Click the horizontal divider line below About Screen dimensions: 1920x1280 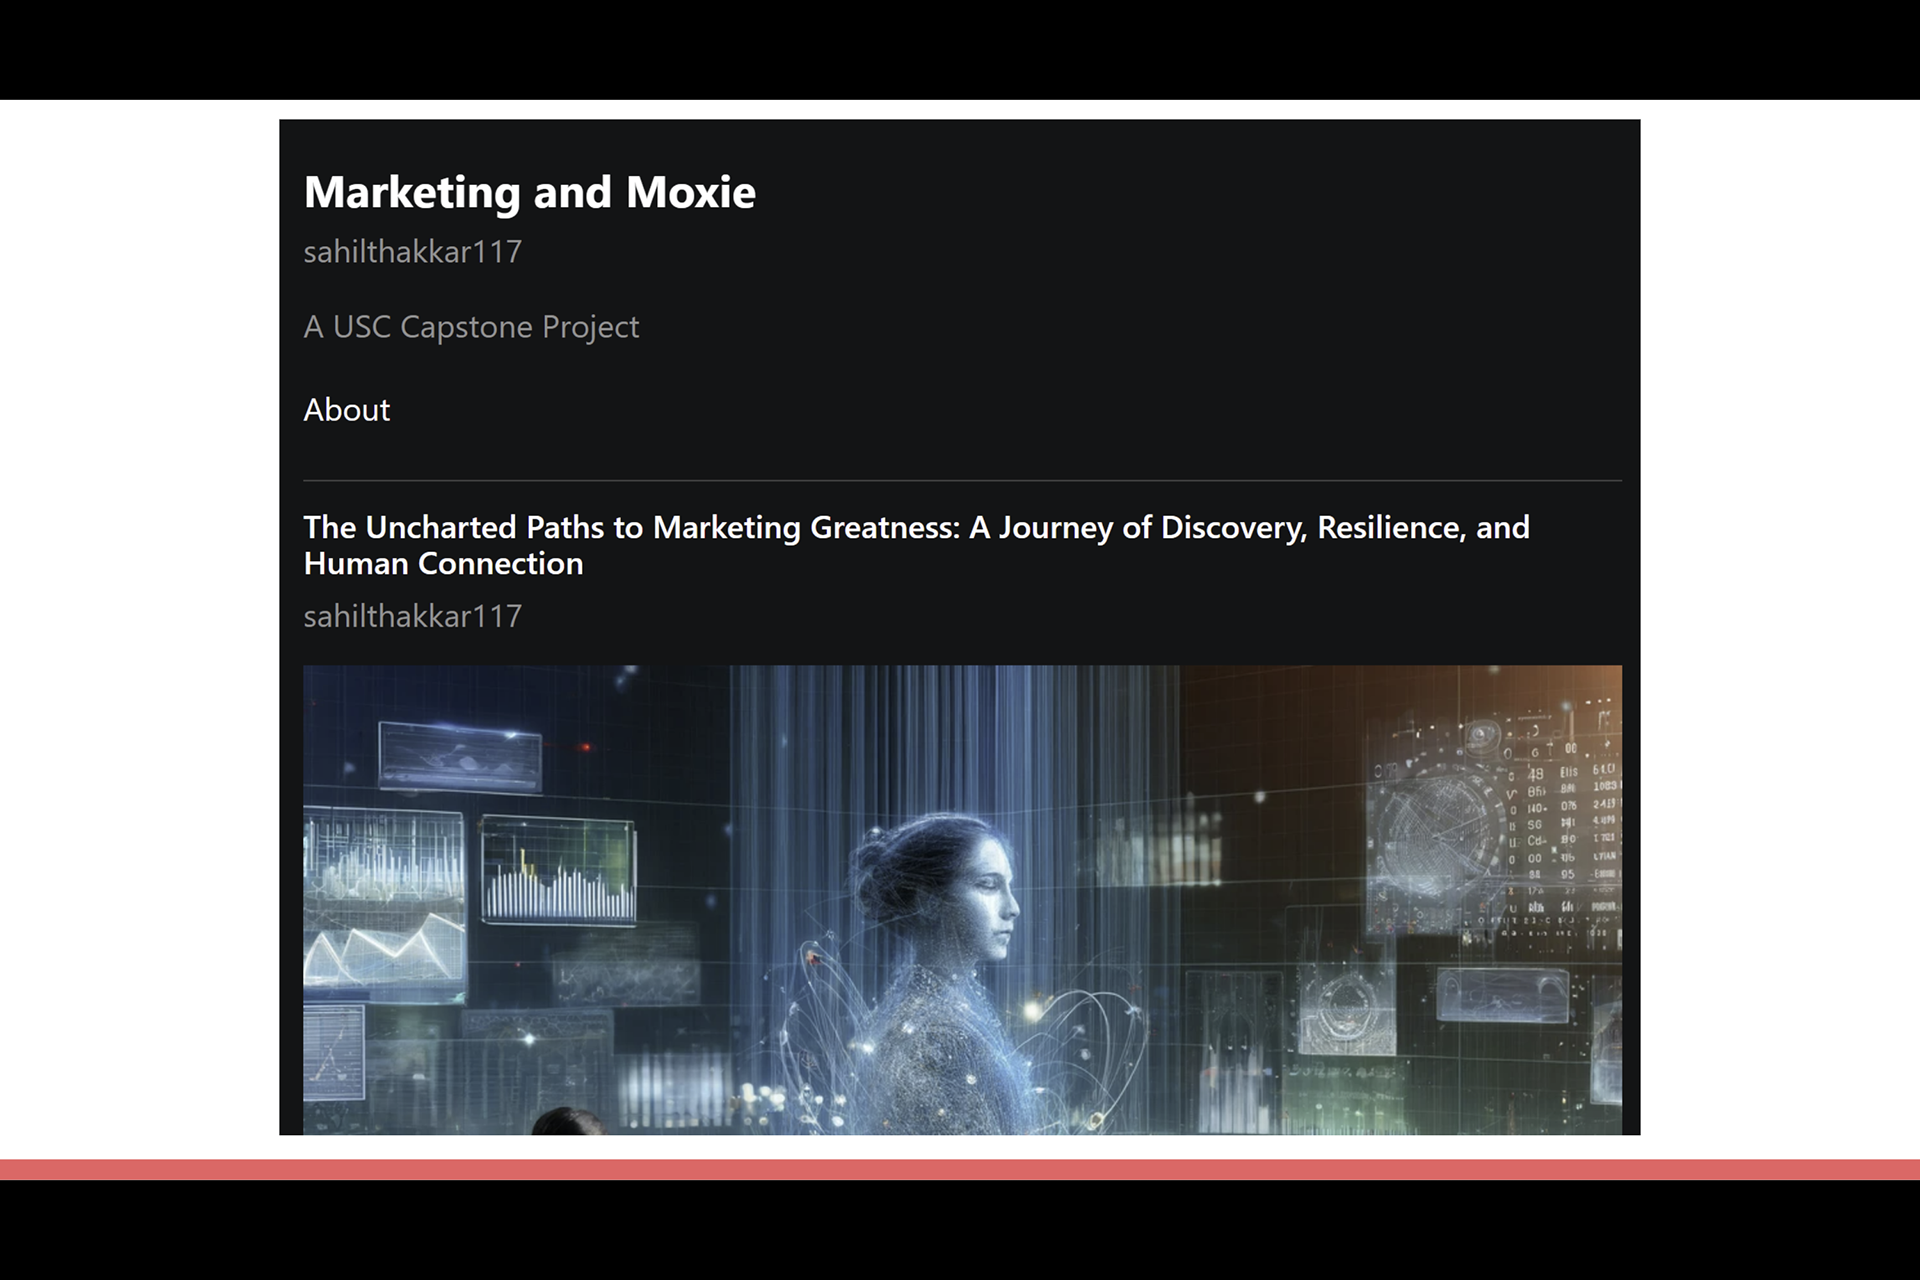pyautogui.click(x=960, y=481)
